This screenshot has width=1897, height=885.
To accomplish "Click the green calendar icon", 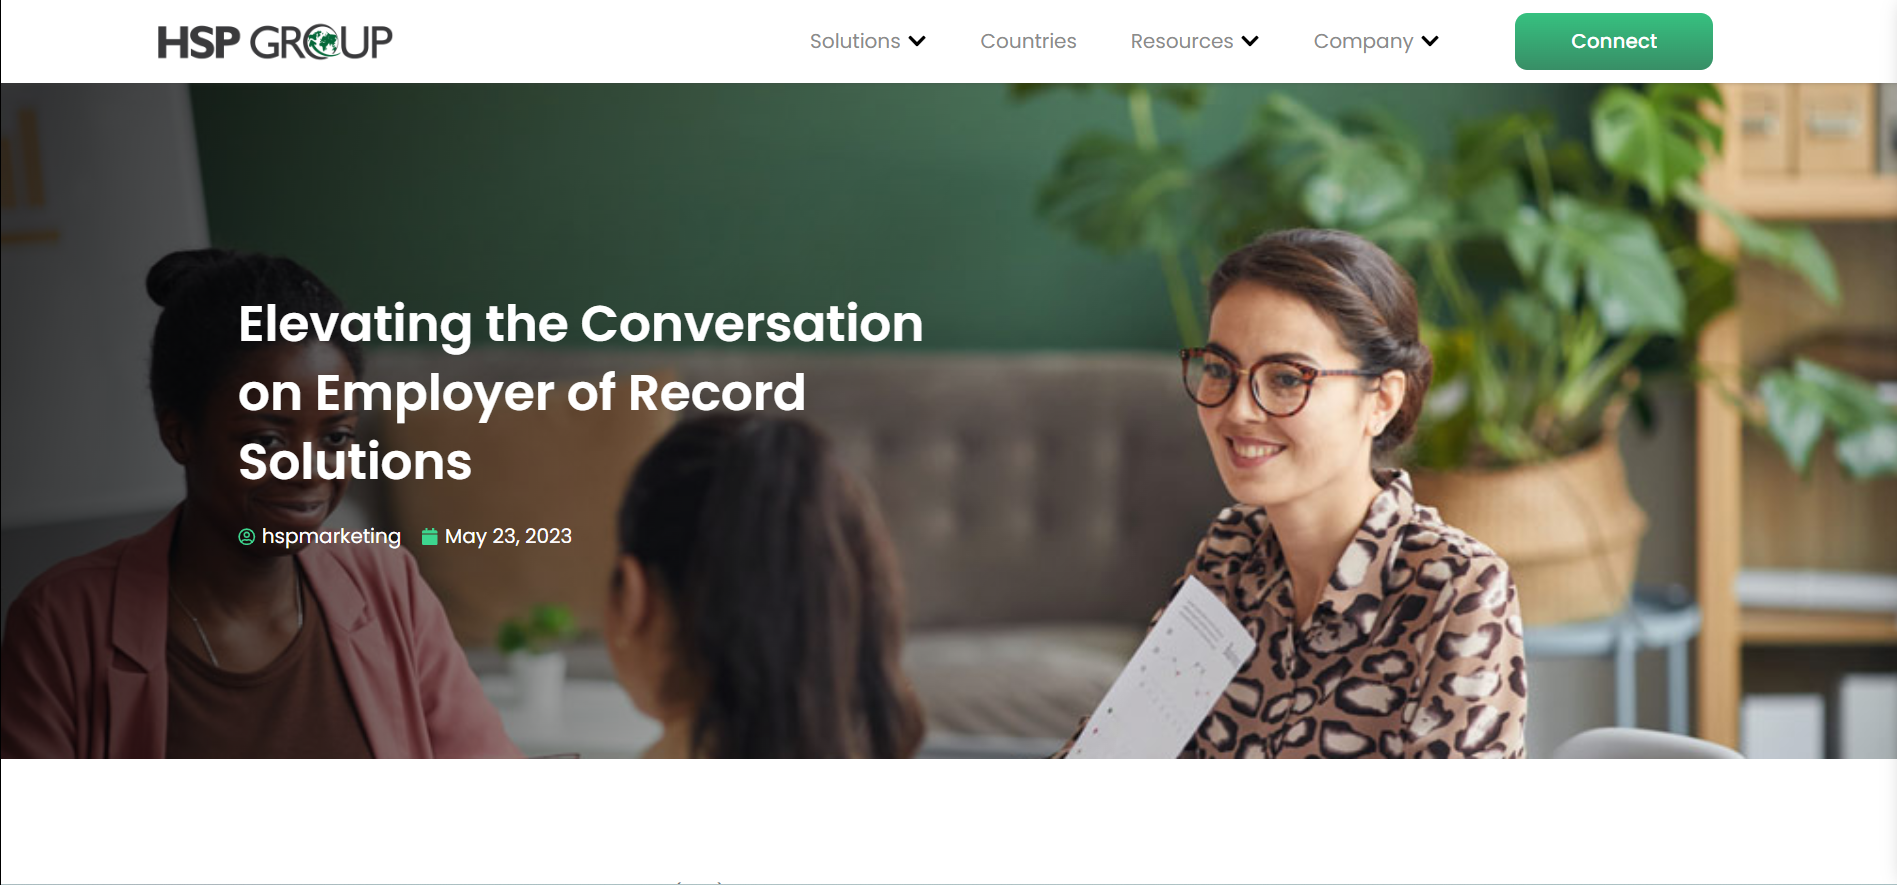I will [x=429, y=537].
